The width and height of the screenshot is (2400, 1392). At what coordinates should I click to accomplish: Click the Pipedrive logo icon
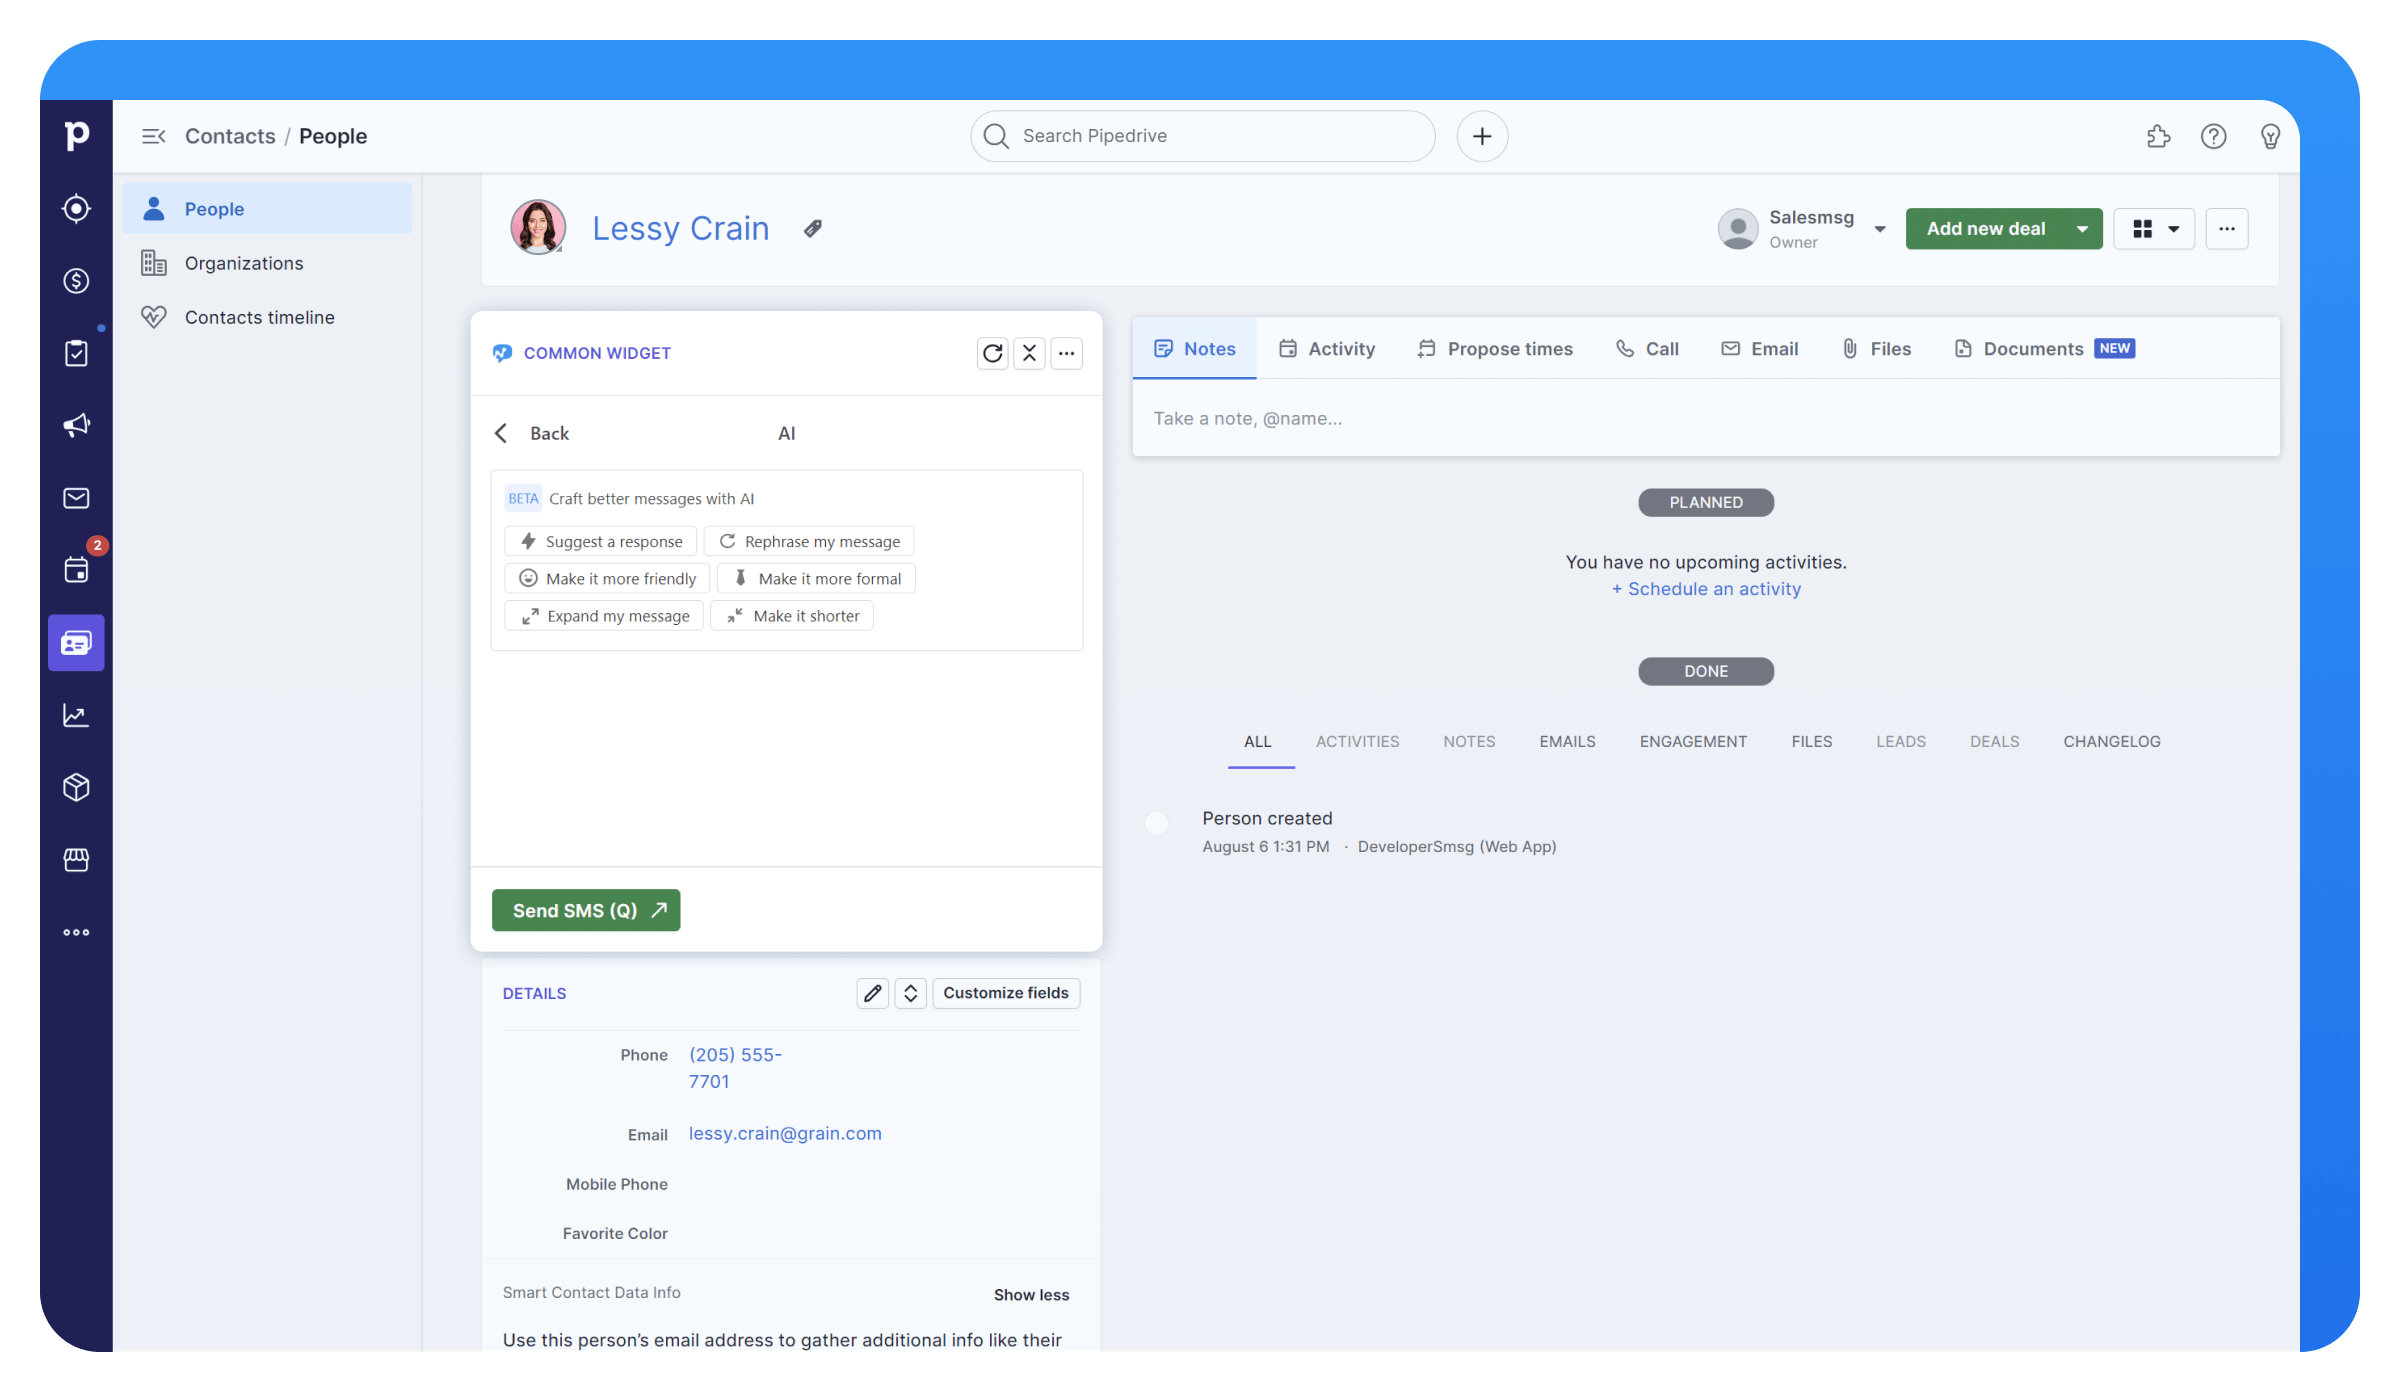(x=76, y=135)
